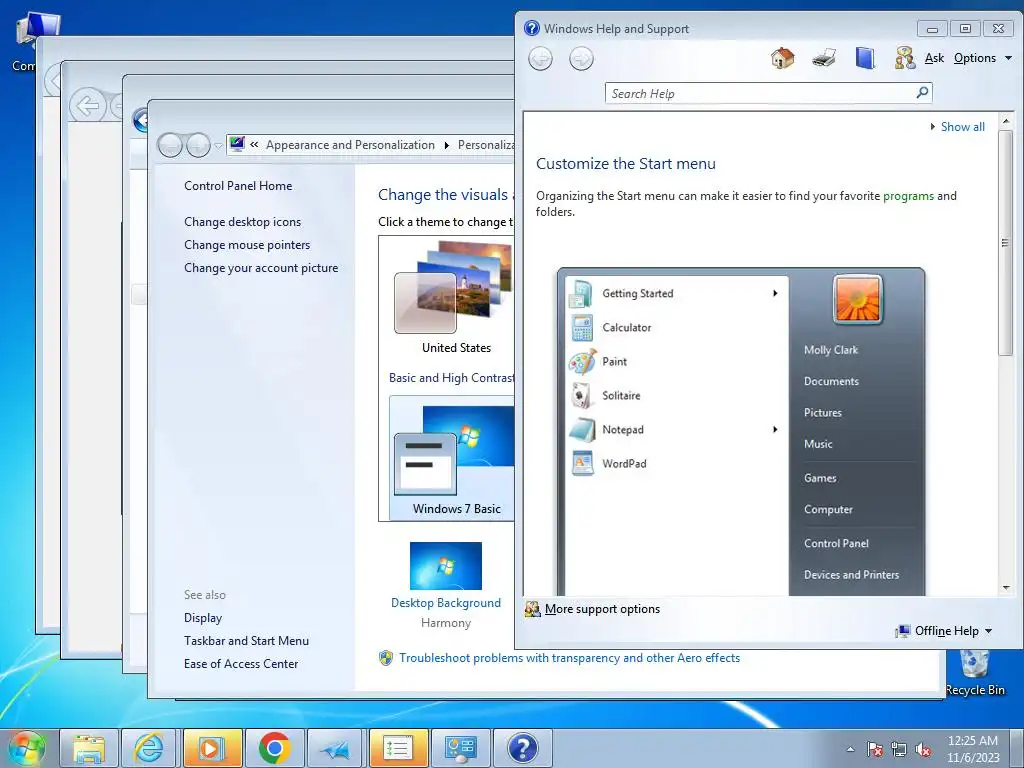The image size is (1024, 768).
Task: Switch to Help and Support taskbar icon
Action: pyautogui.click(x=522, y=748)
